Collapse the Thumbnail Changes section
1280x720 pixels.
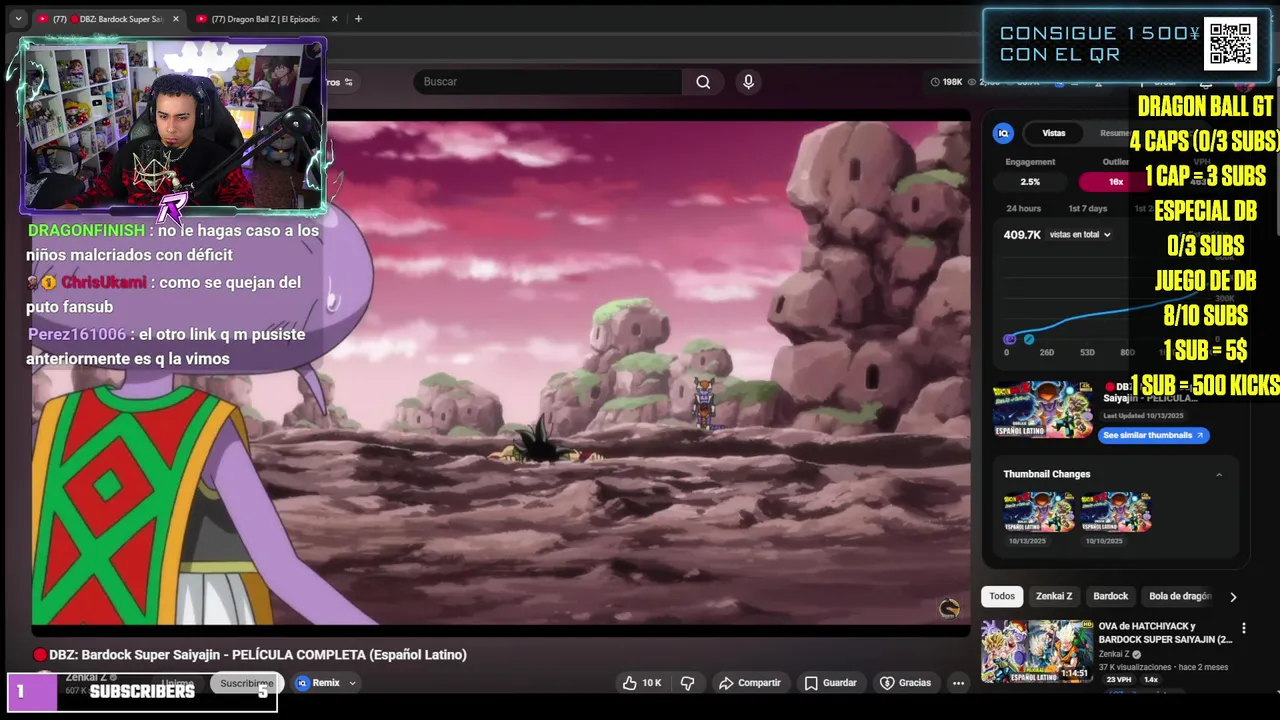1218,474
